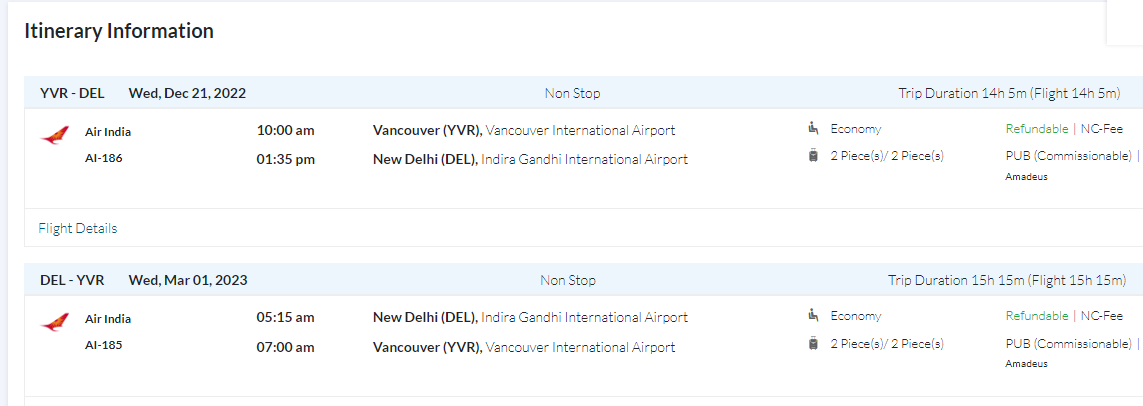This screenshot has height=406, width=1143.
Task: Click the Itinerary Information heading
Action: pyautogui.click(x=119, y=31)
